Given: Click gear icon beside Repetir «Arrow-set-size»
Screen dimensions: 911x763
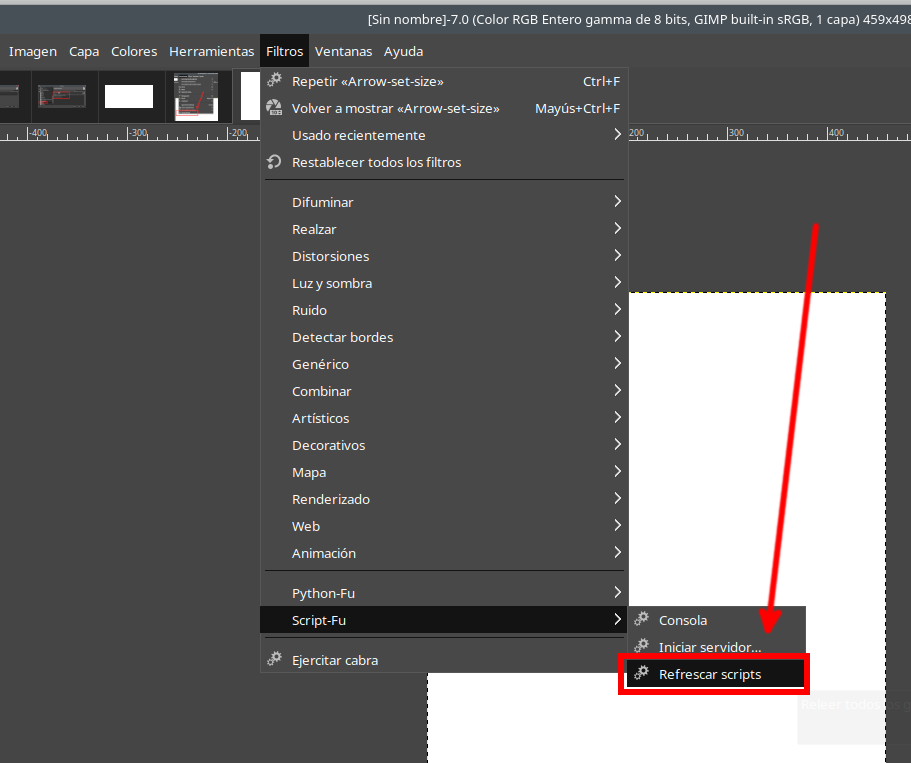Looking at the screenshot, I should (274, 81).
